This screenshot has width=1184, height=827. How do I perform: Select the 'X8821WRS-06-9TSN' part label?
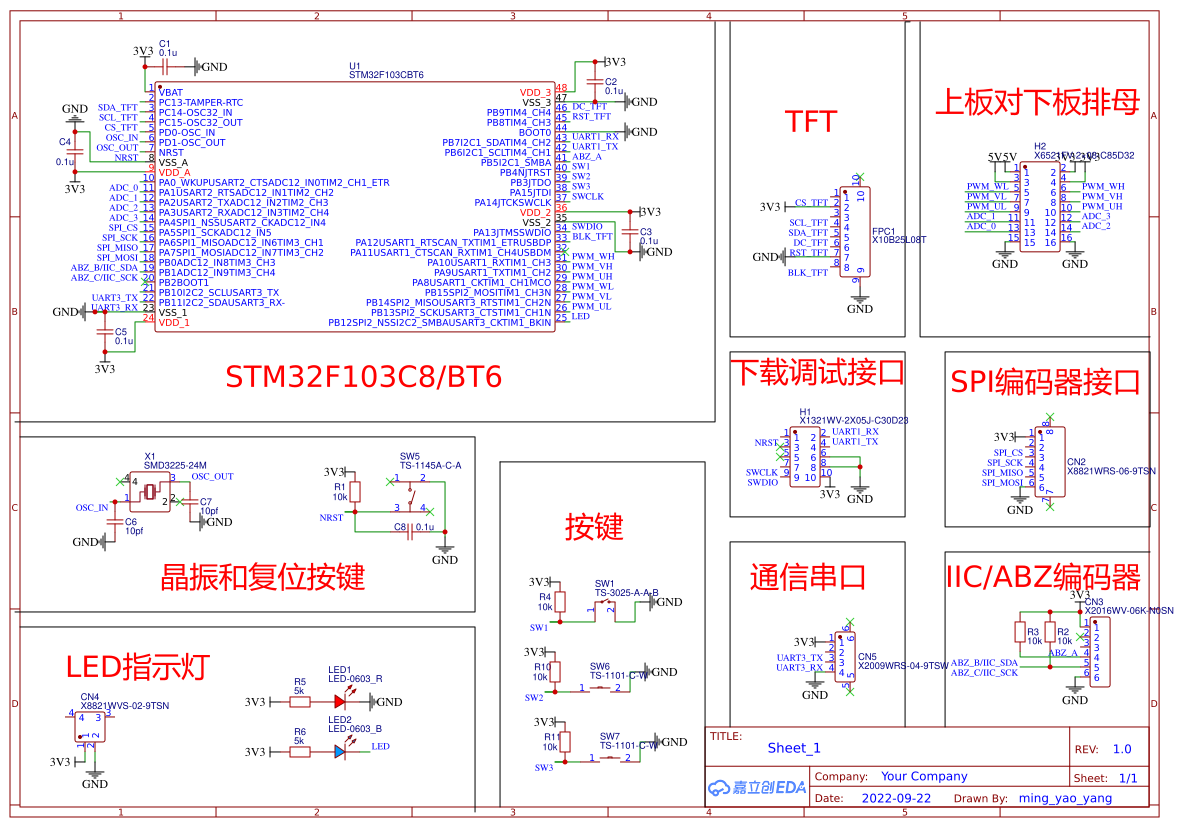tap(1112, 471)
